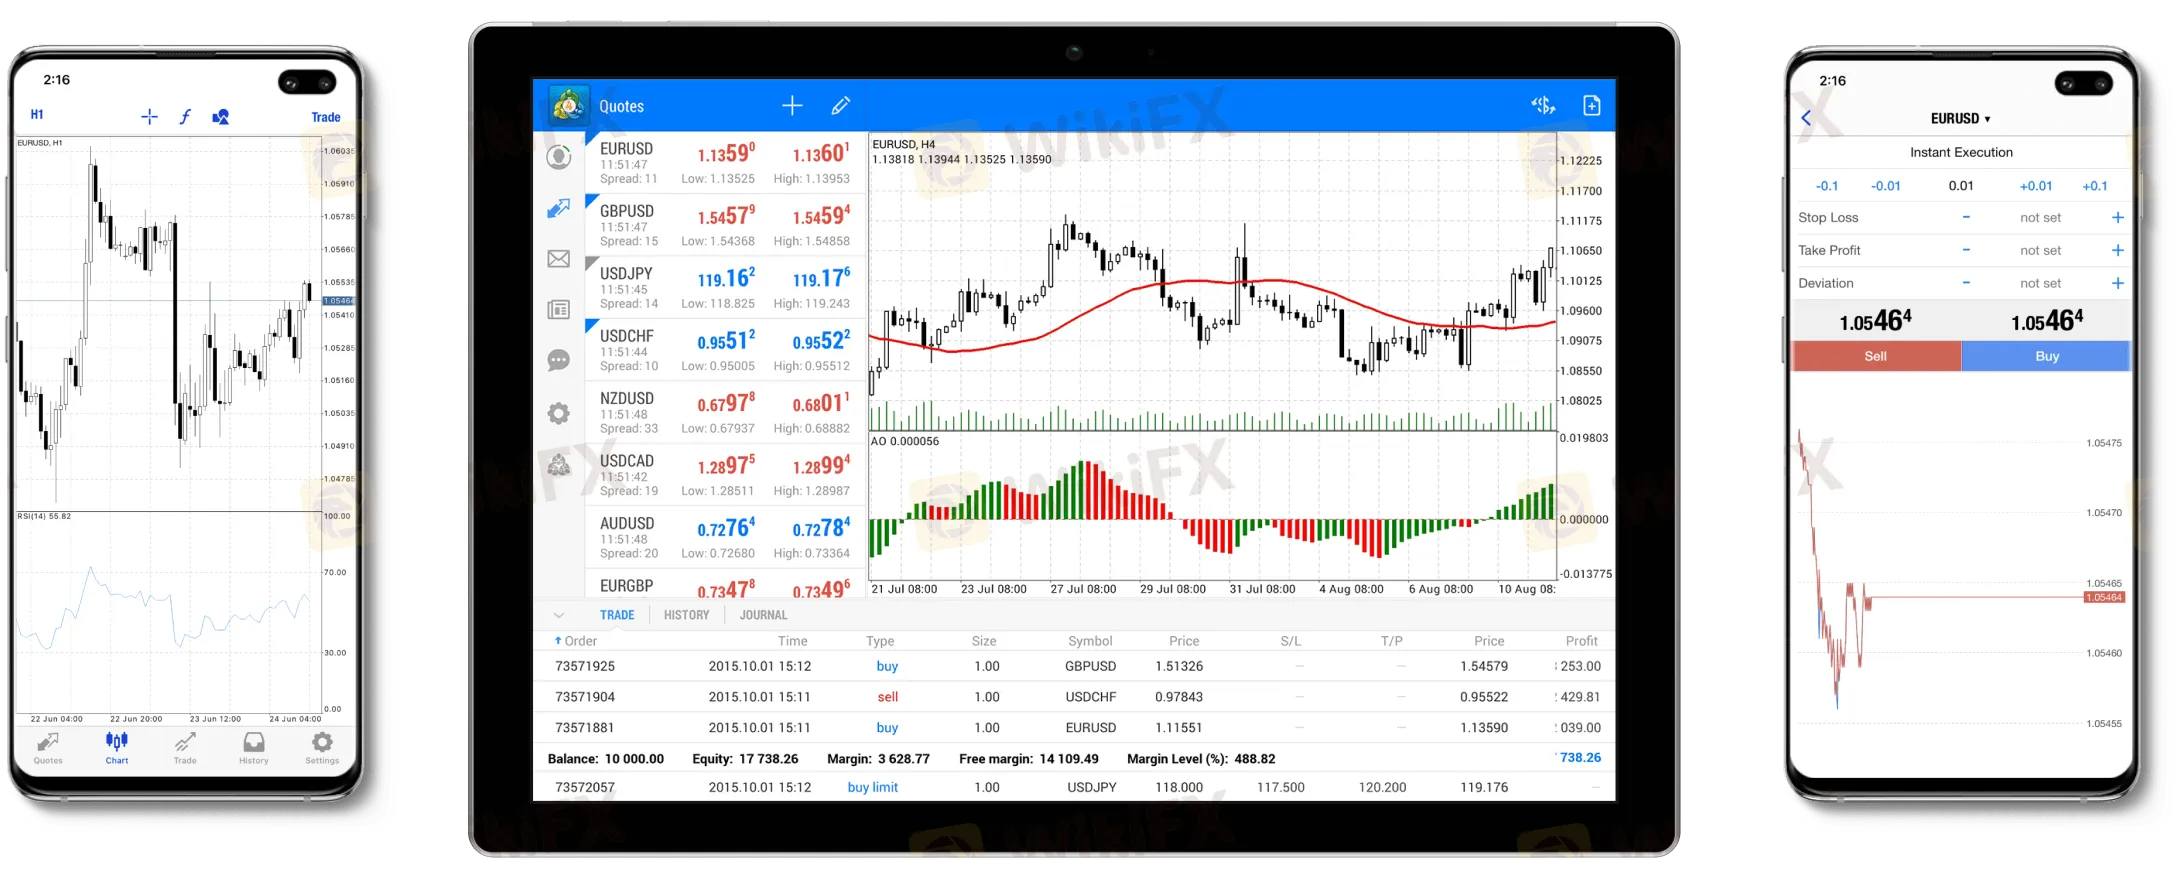Click the Balance 10 000.00 summary row

[x=1074, y=758]
